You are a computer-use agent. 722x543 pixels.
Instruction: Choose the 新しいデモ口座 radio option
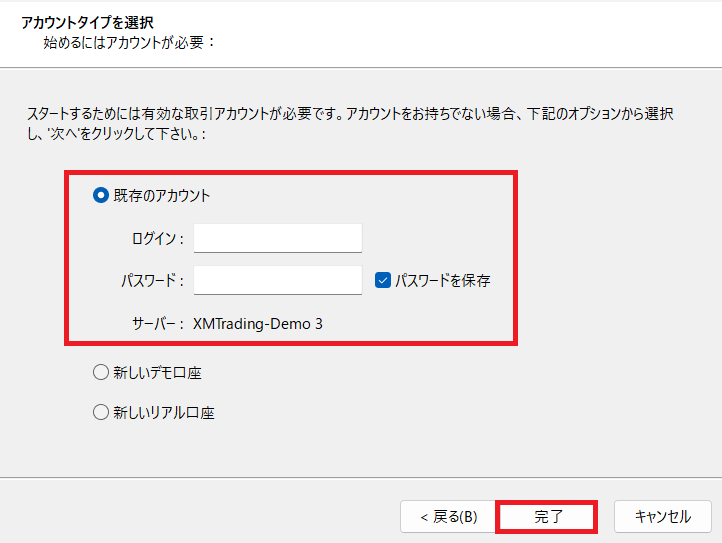pos(100,372)
